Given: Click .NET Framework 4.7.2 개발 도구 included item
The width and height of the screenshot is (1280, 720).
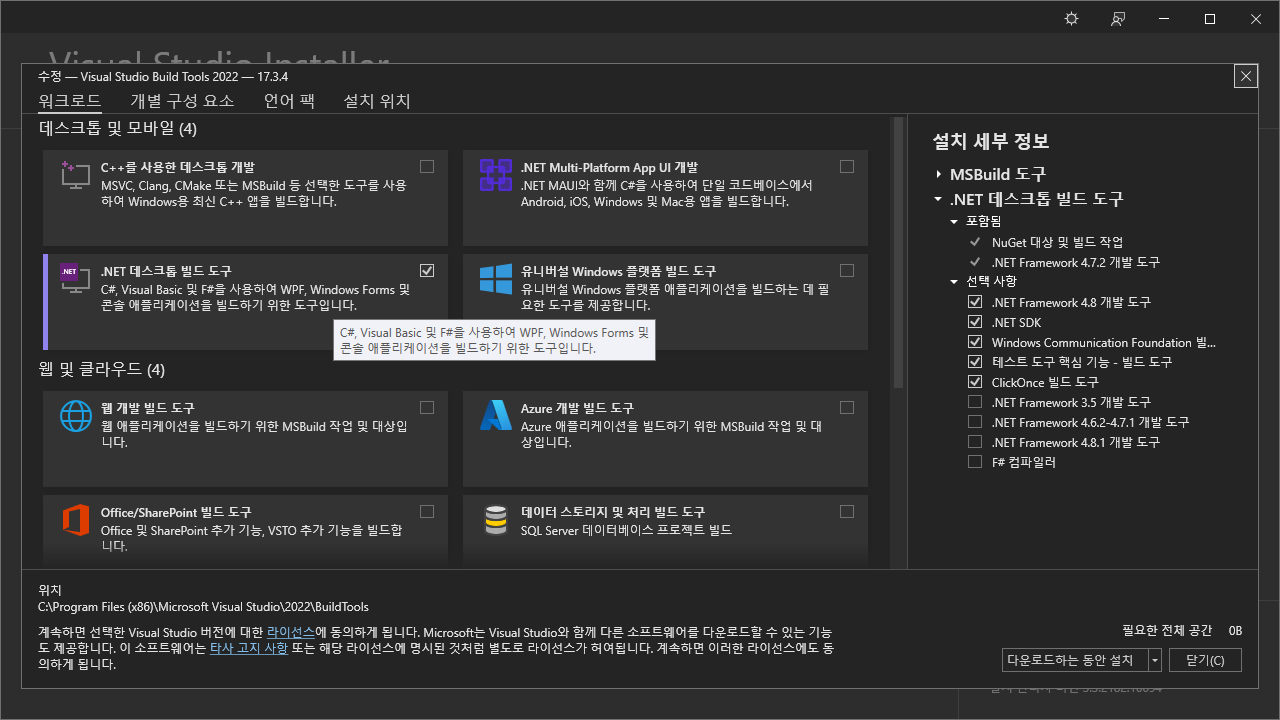Looking at the screenshot, I should [1075, 262].
